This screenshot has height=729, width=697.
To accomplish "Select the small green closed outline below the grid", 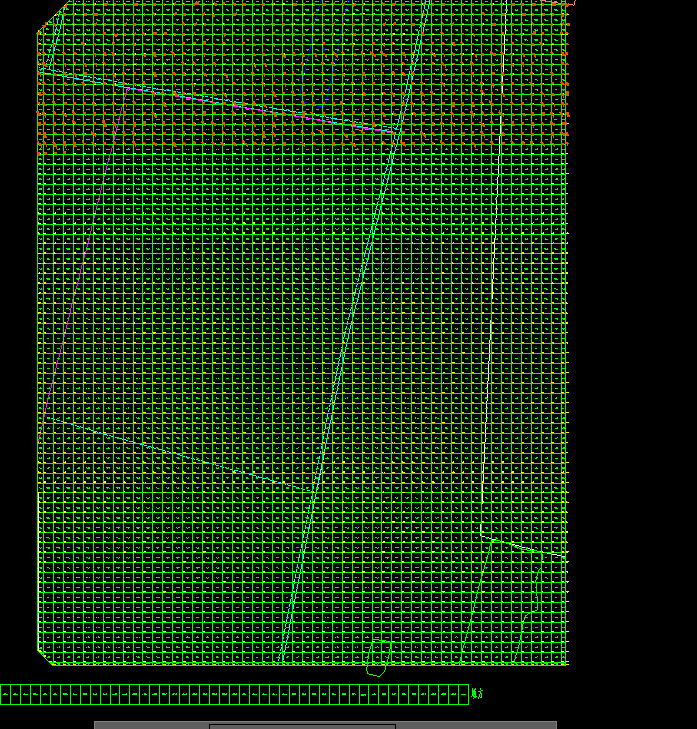I will click(x=378, y=659).
